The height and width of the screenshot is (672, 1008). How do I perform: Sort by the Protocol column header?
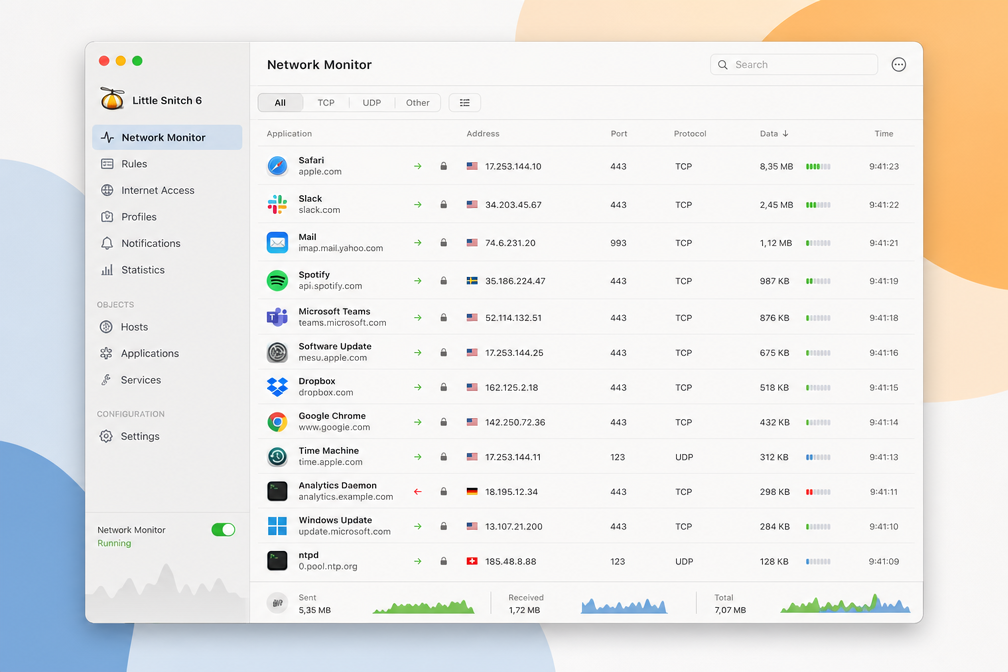[690, 134]
